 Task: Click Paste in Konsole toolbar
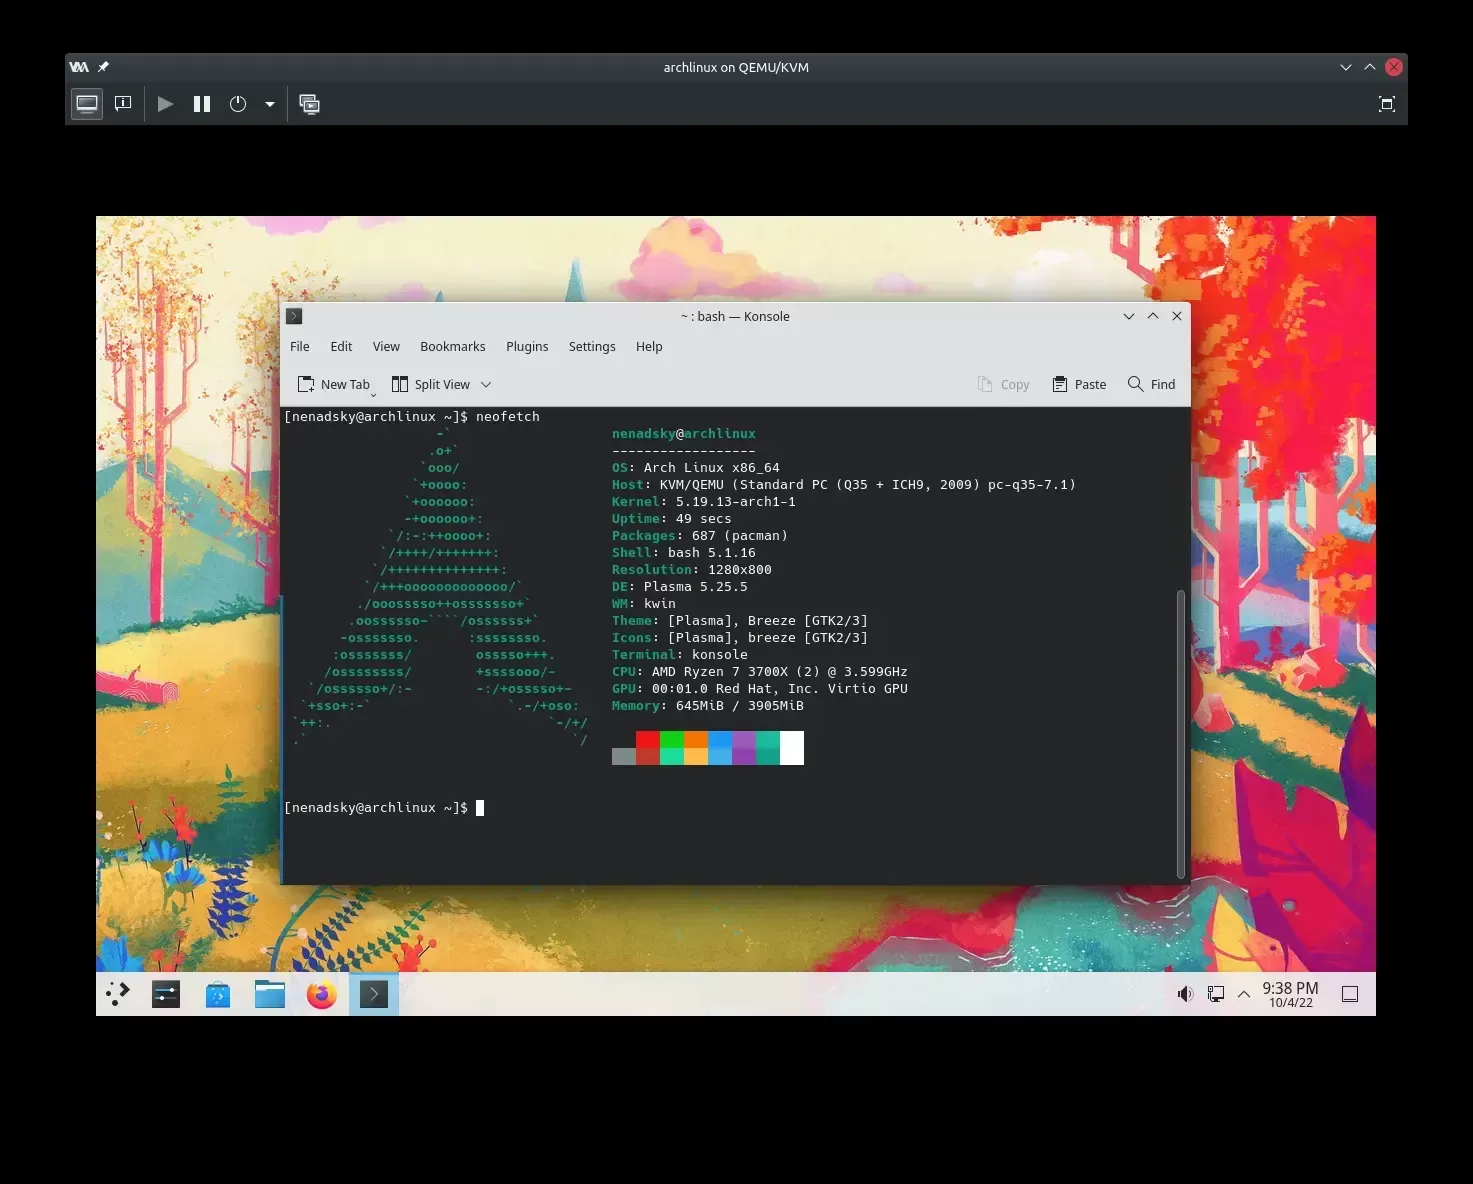1079,385
